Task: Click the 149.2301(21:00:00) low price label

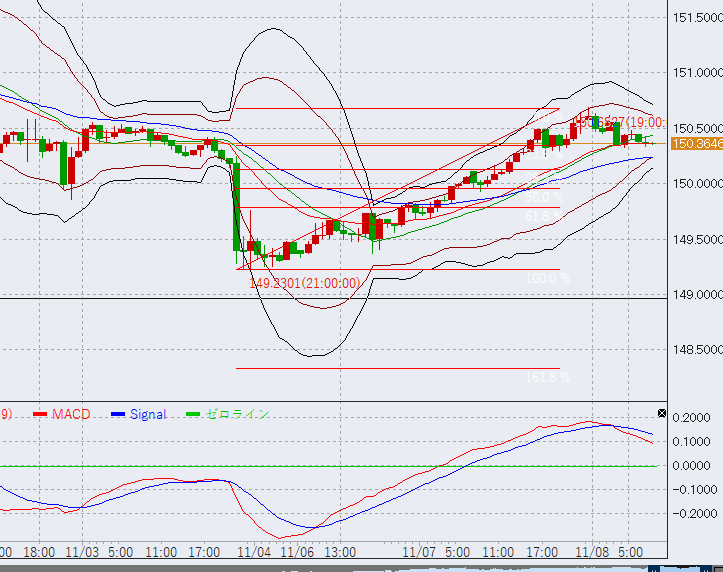Action: tap(304, 283)
